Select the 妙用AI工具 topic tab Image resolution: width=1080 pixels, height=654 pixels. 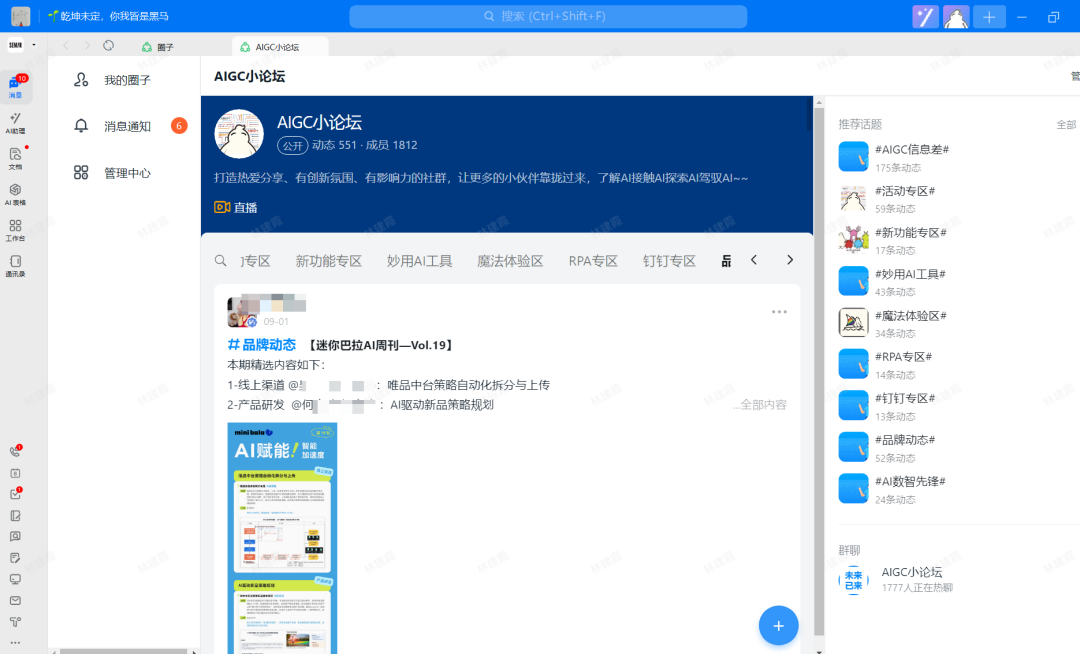[x=419, y=261]
